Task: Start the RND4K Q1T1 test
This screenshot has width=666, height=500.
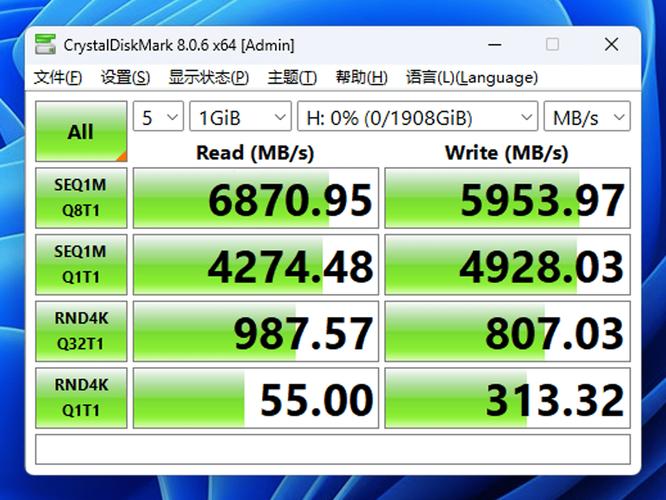Action: [x=81, y=398]
